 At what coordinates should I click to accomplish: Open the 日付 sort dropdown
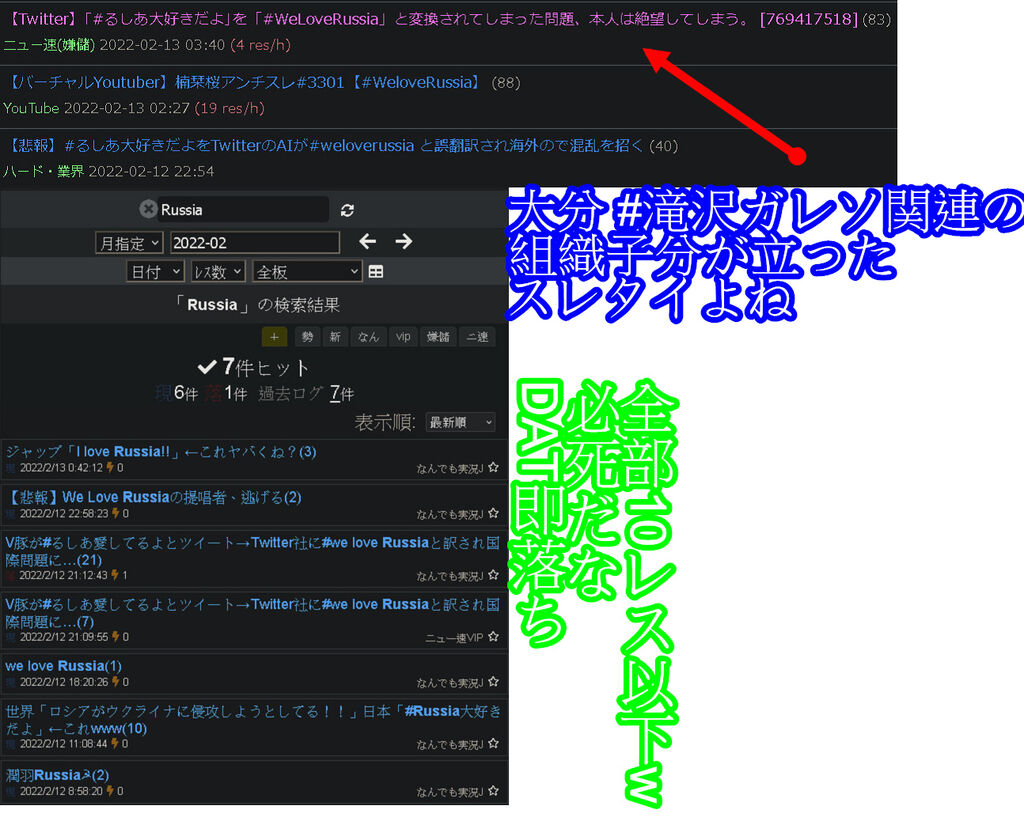click(x=155, y=272)
